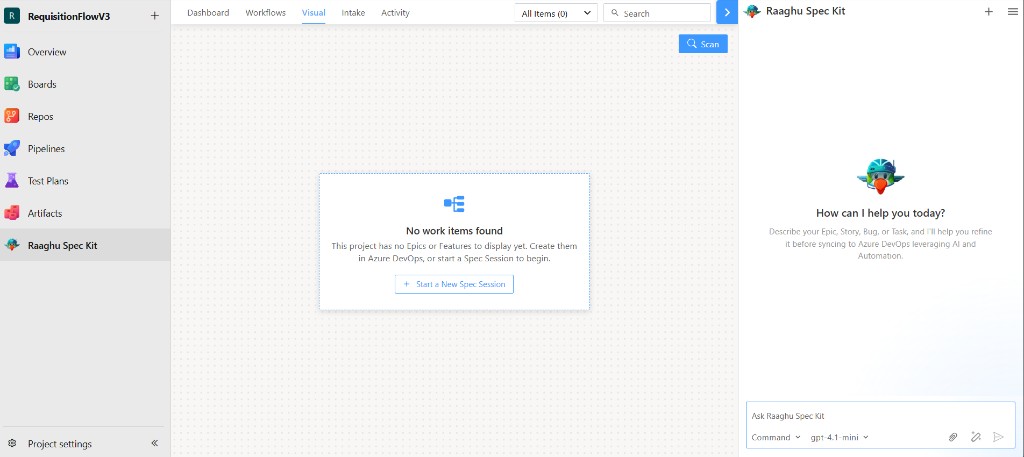Switch to the Workflows tab

(x=266, y=12)
